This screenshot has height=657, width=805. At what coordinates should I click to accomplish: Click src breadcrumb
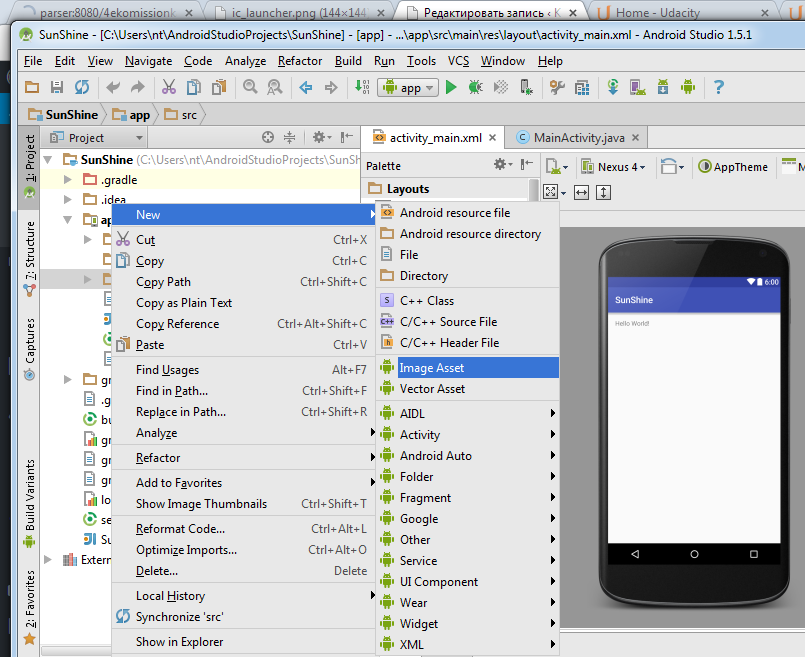point(181,115)
